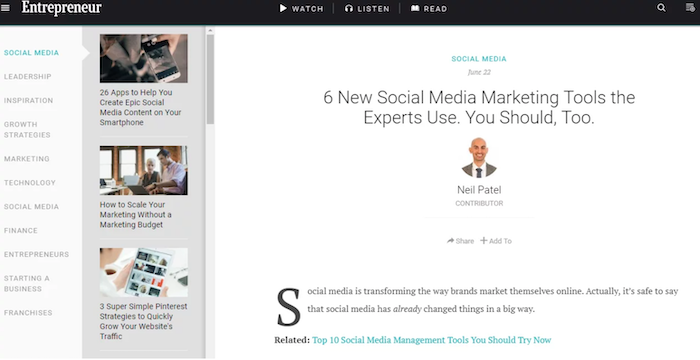Click the article list scrollbar thumb

pyautogui.click(x=210, y=80)
